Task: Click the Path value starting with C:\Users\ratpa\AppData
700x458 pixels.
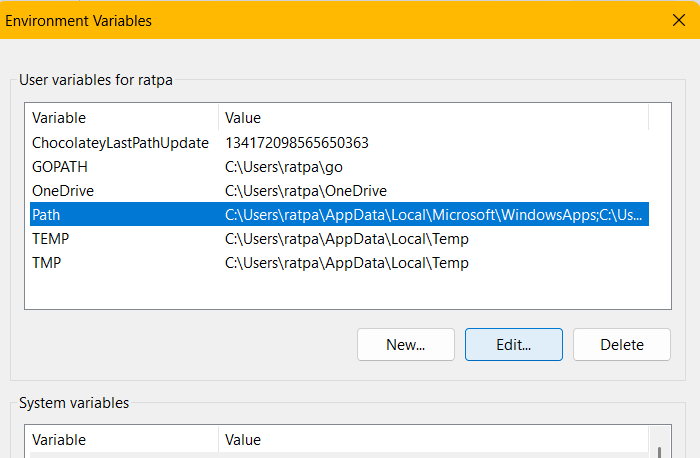Action: pos(435,215)
